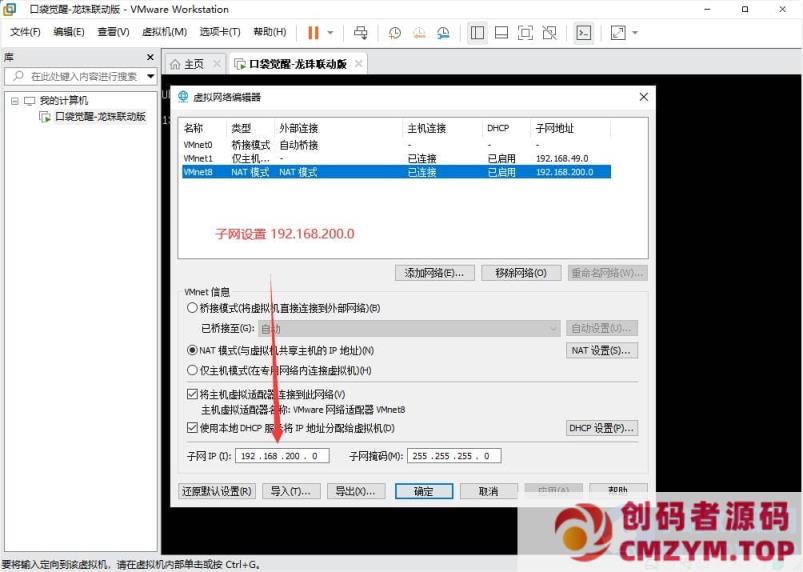Select NAT 模式 radio button
Screen dimensions: 803x572
(x=192, y=350)
